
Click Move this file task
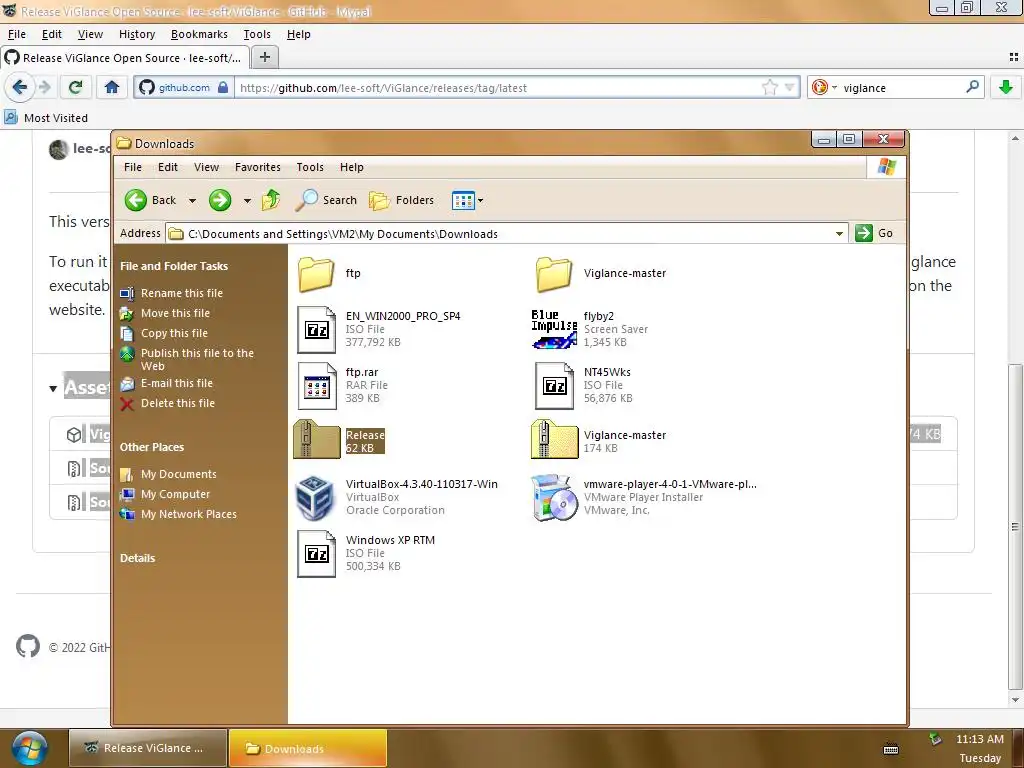pyautogui.click(x=175, y=313)
